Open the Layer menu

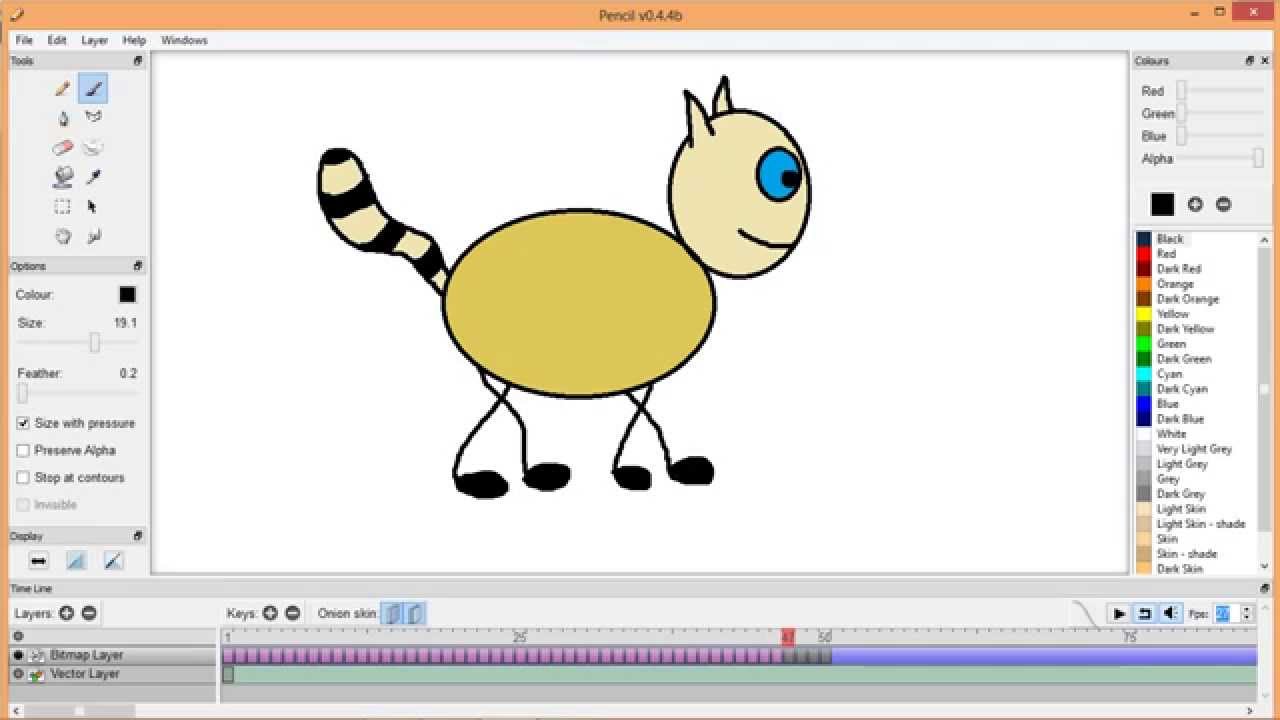point(94,40)
